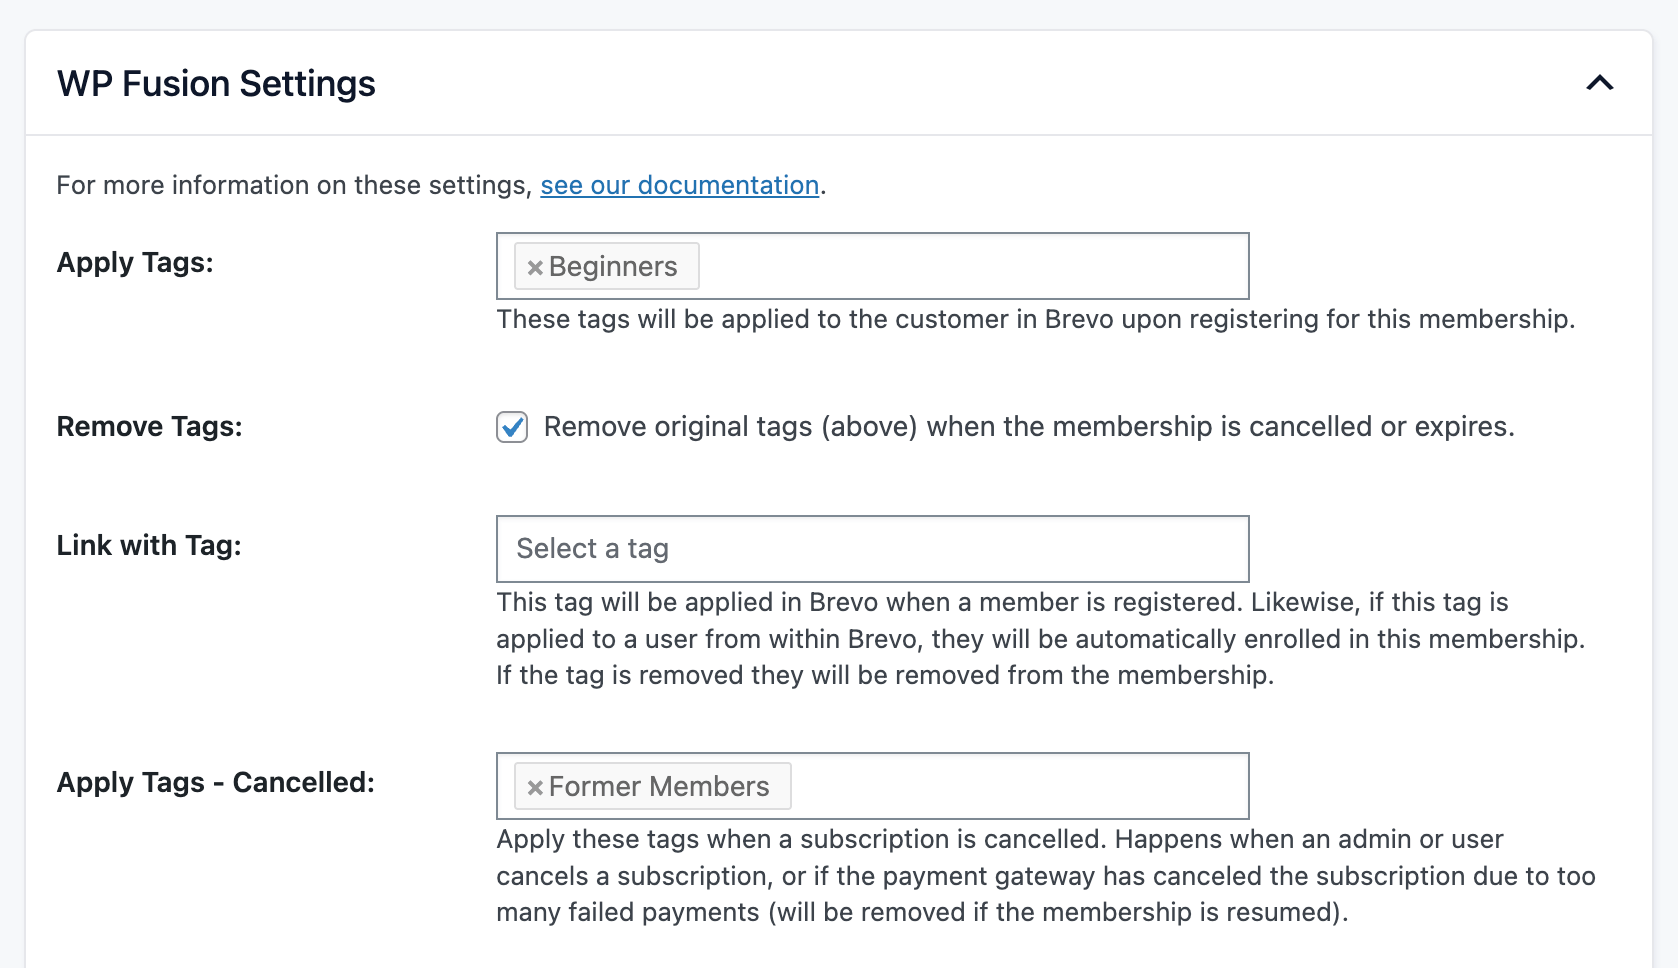The height and width of the screenshot is (968, 1678).
Task: Collapse the WP Fusion Settings panel chevron
Action: pyautogui.click(x=1599, y=83)
